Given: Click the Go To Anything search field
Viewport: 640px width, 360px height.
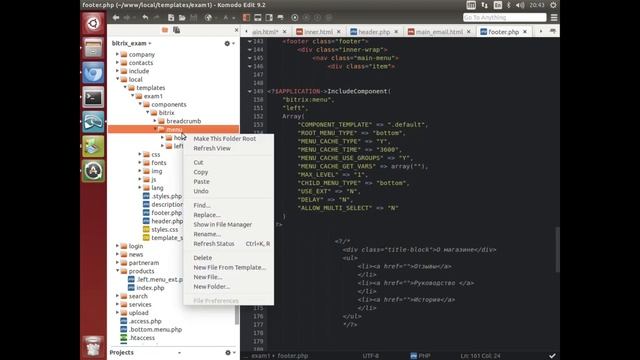Looking at the screenshot, I should click(504, 17).
